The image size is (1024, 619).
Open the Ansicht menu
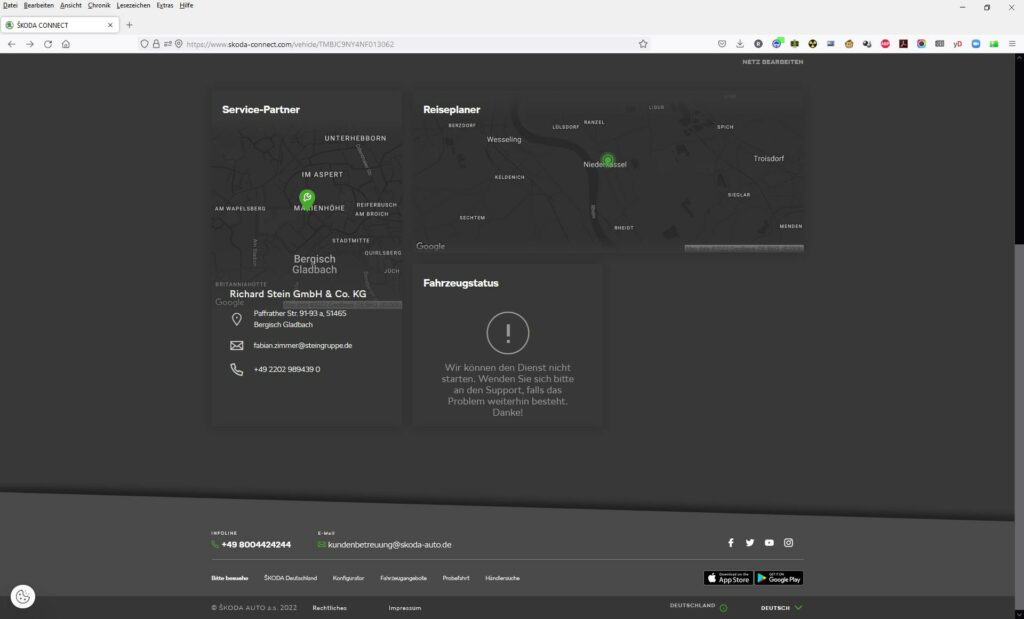tap(71, 5)
